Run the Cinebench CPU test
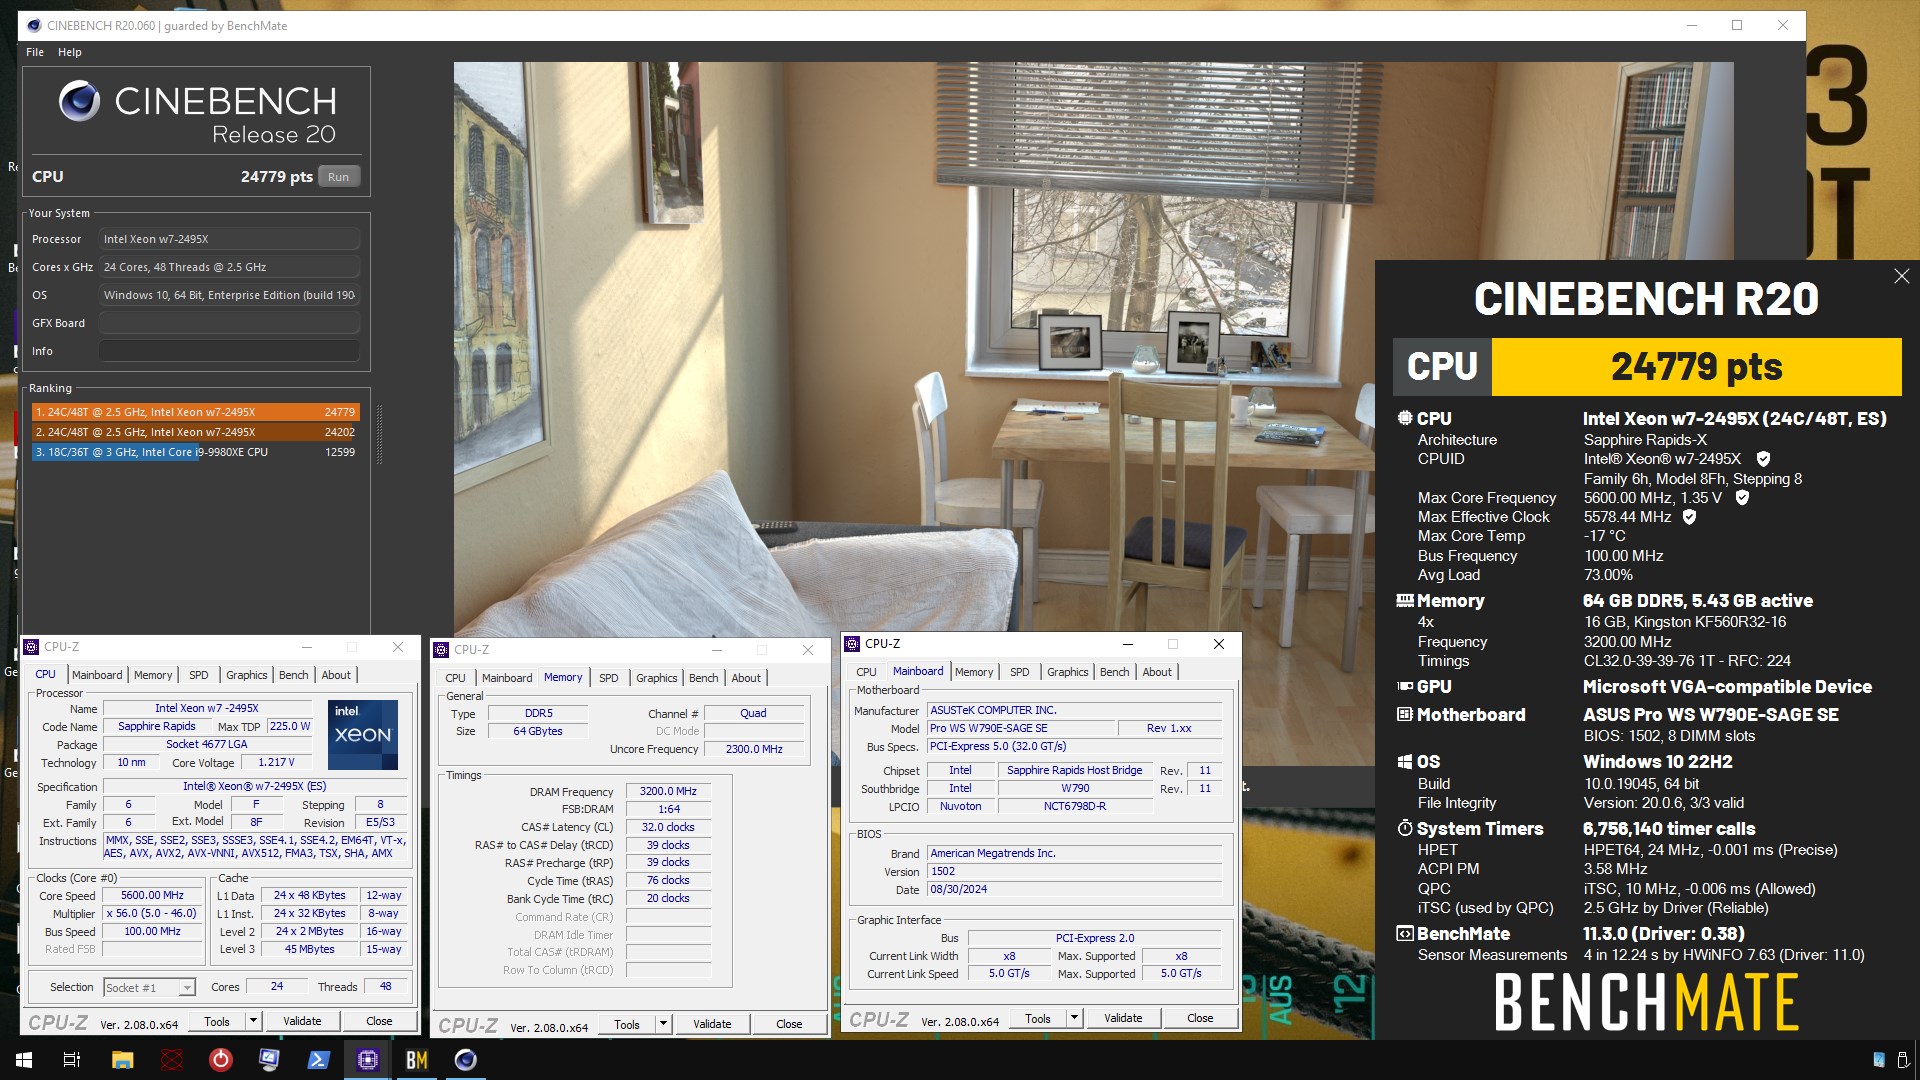Viewport: 1920px width, 1080px height. tap(339, 177)
